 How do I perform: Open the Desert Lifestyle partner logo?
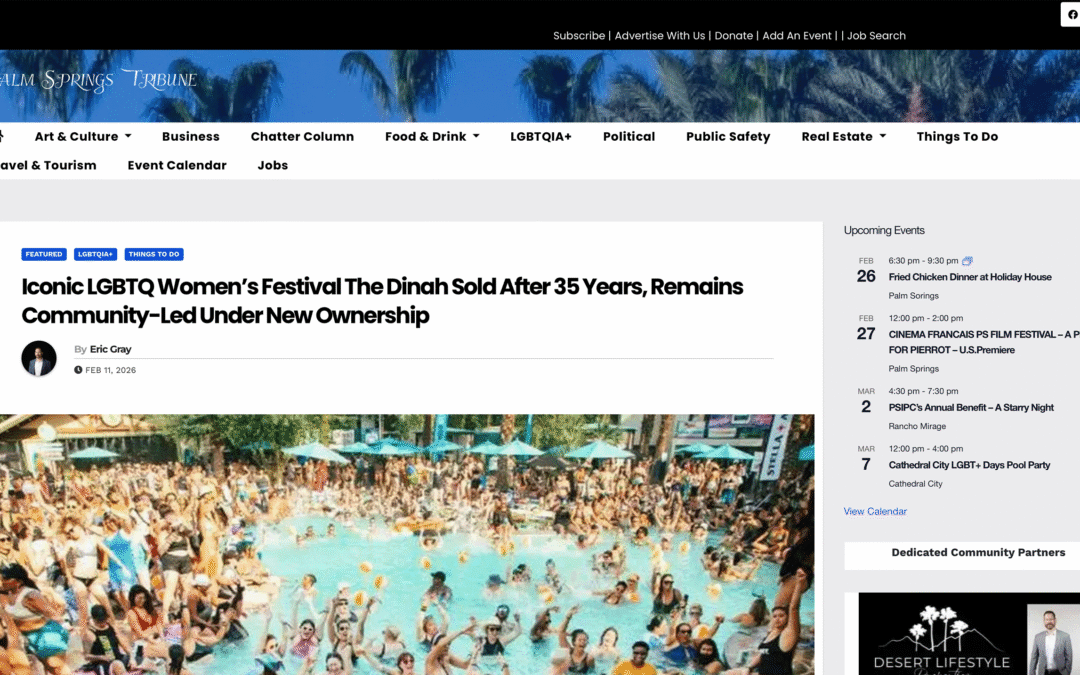pos(941,634)
